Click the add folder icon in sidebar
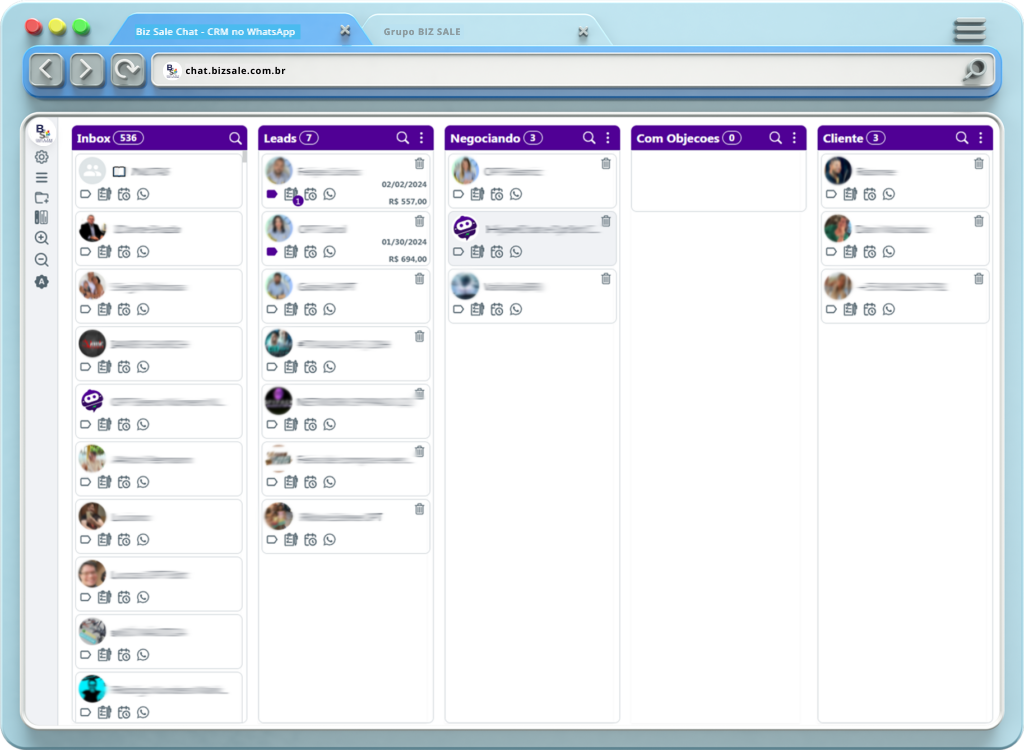The image size is (1024, 750). 41,197
